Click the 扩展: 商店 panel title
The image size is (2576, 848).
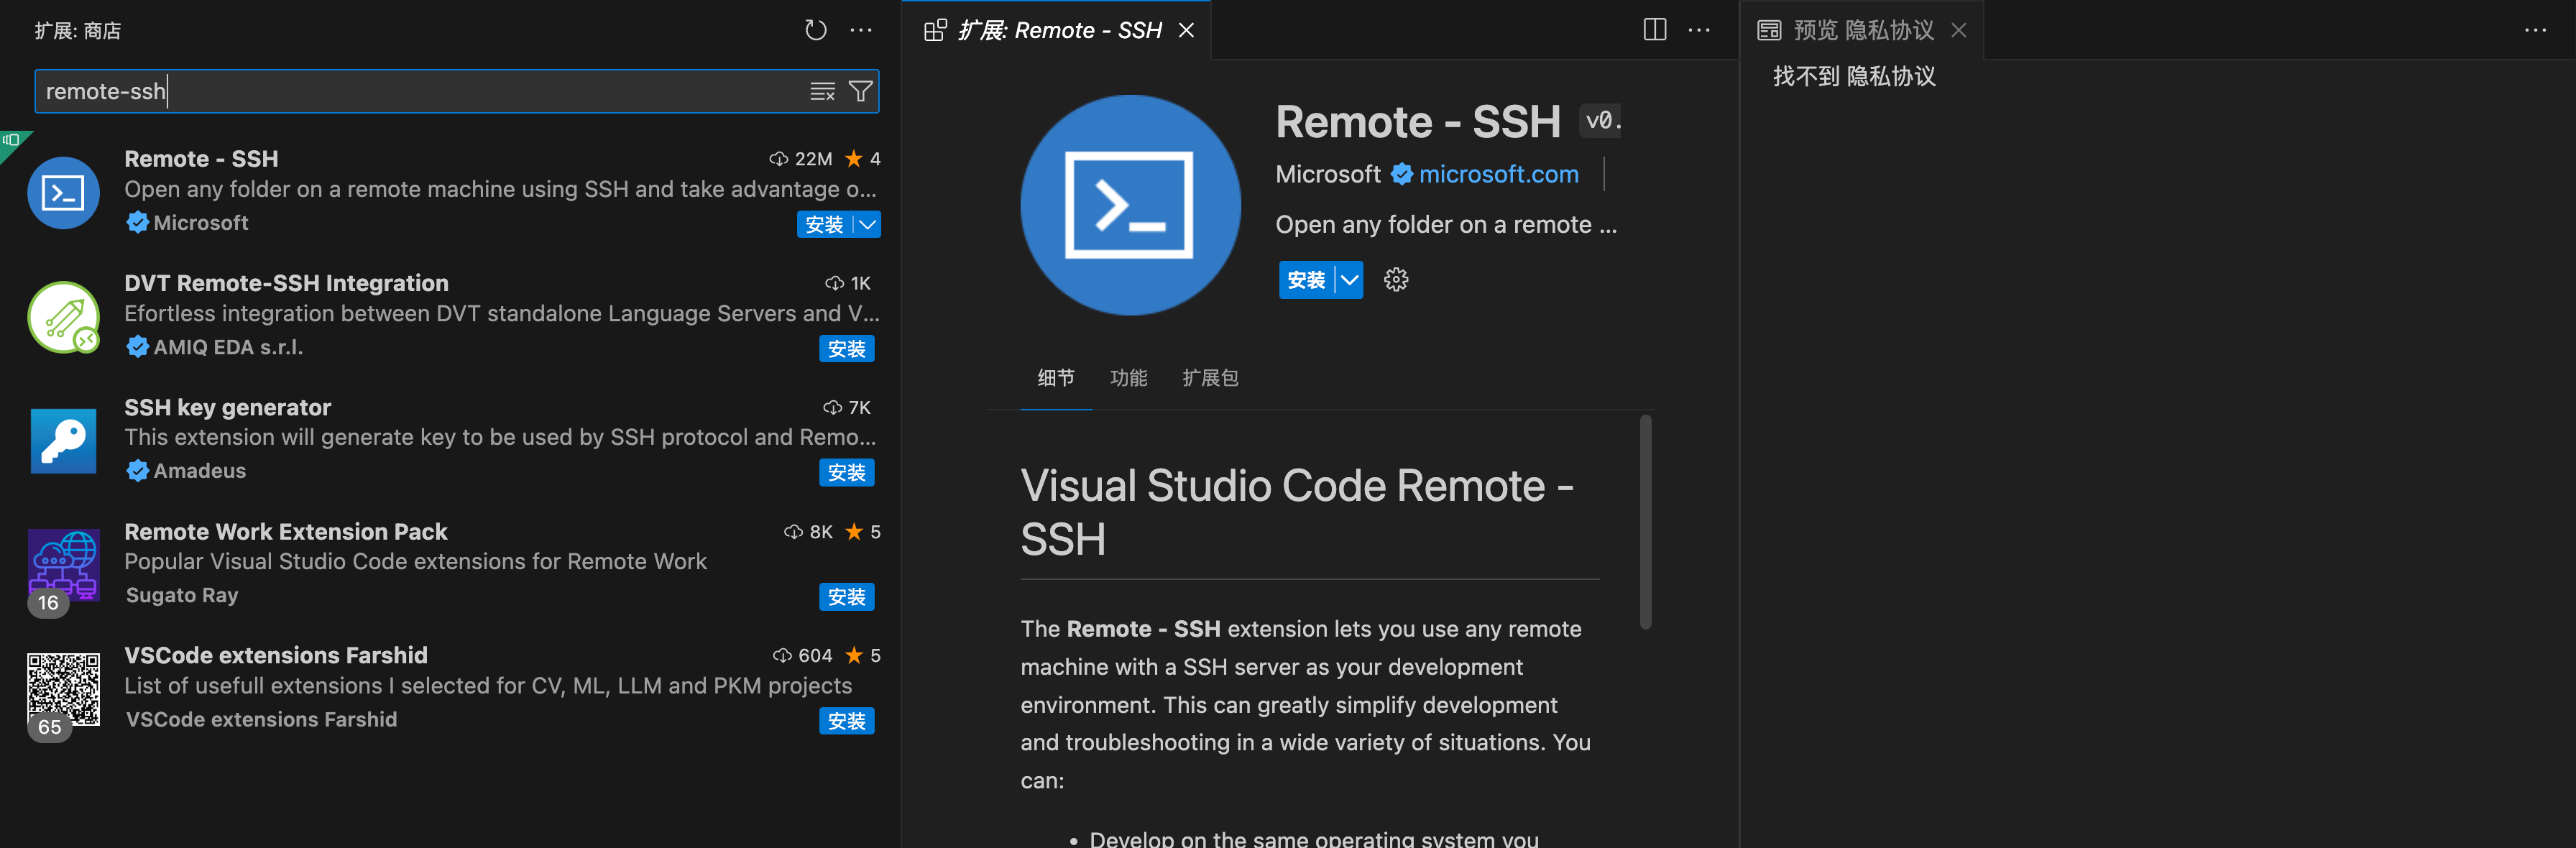pyautogui.click(x=78, y=30)
